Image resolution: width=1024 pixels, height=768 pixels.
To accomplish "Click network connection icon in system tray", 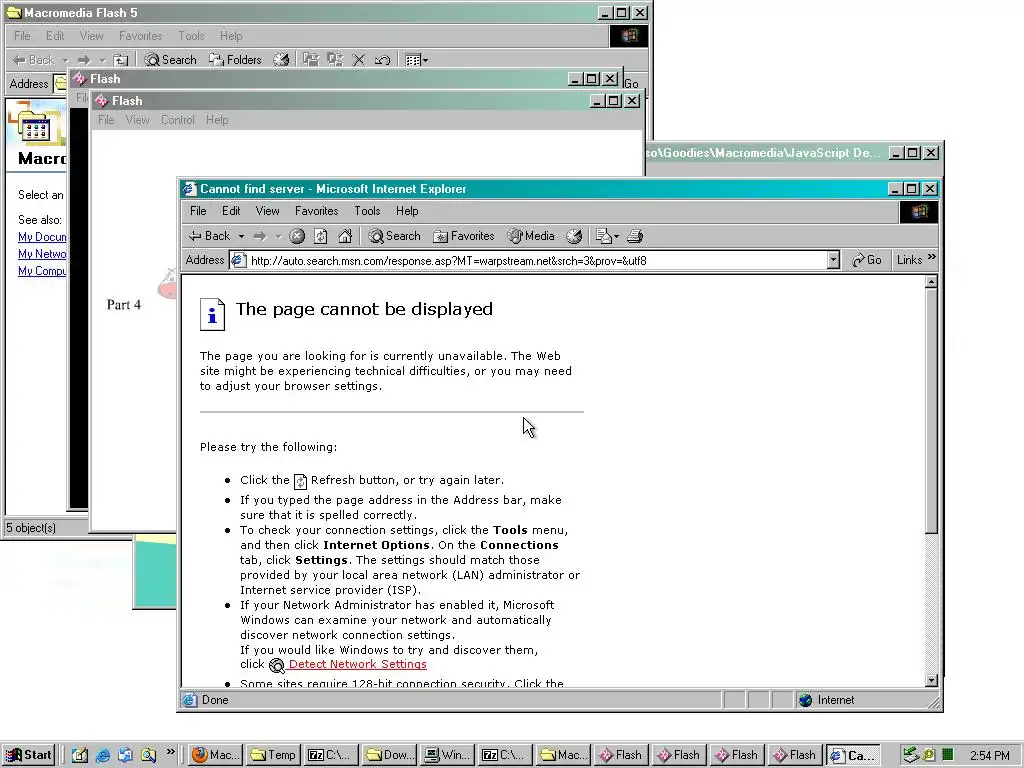I will click(x=910, y=755).
